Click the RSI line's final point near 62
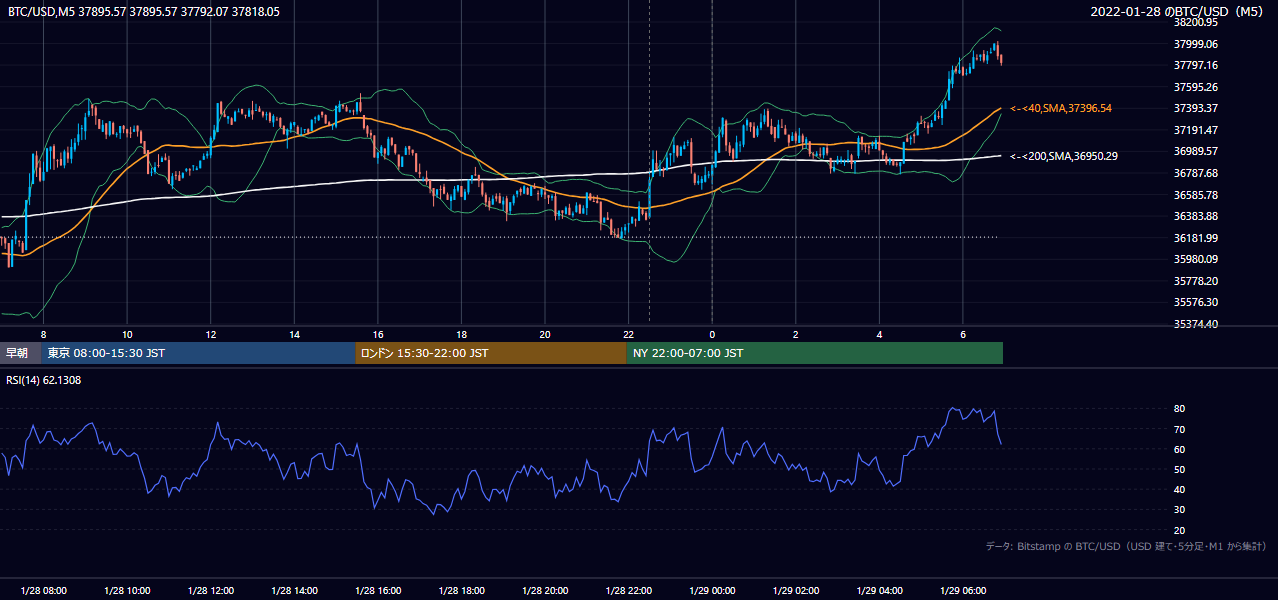Viewport: 1278px width, 600px height. click(x=1001, y=444)
